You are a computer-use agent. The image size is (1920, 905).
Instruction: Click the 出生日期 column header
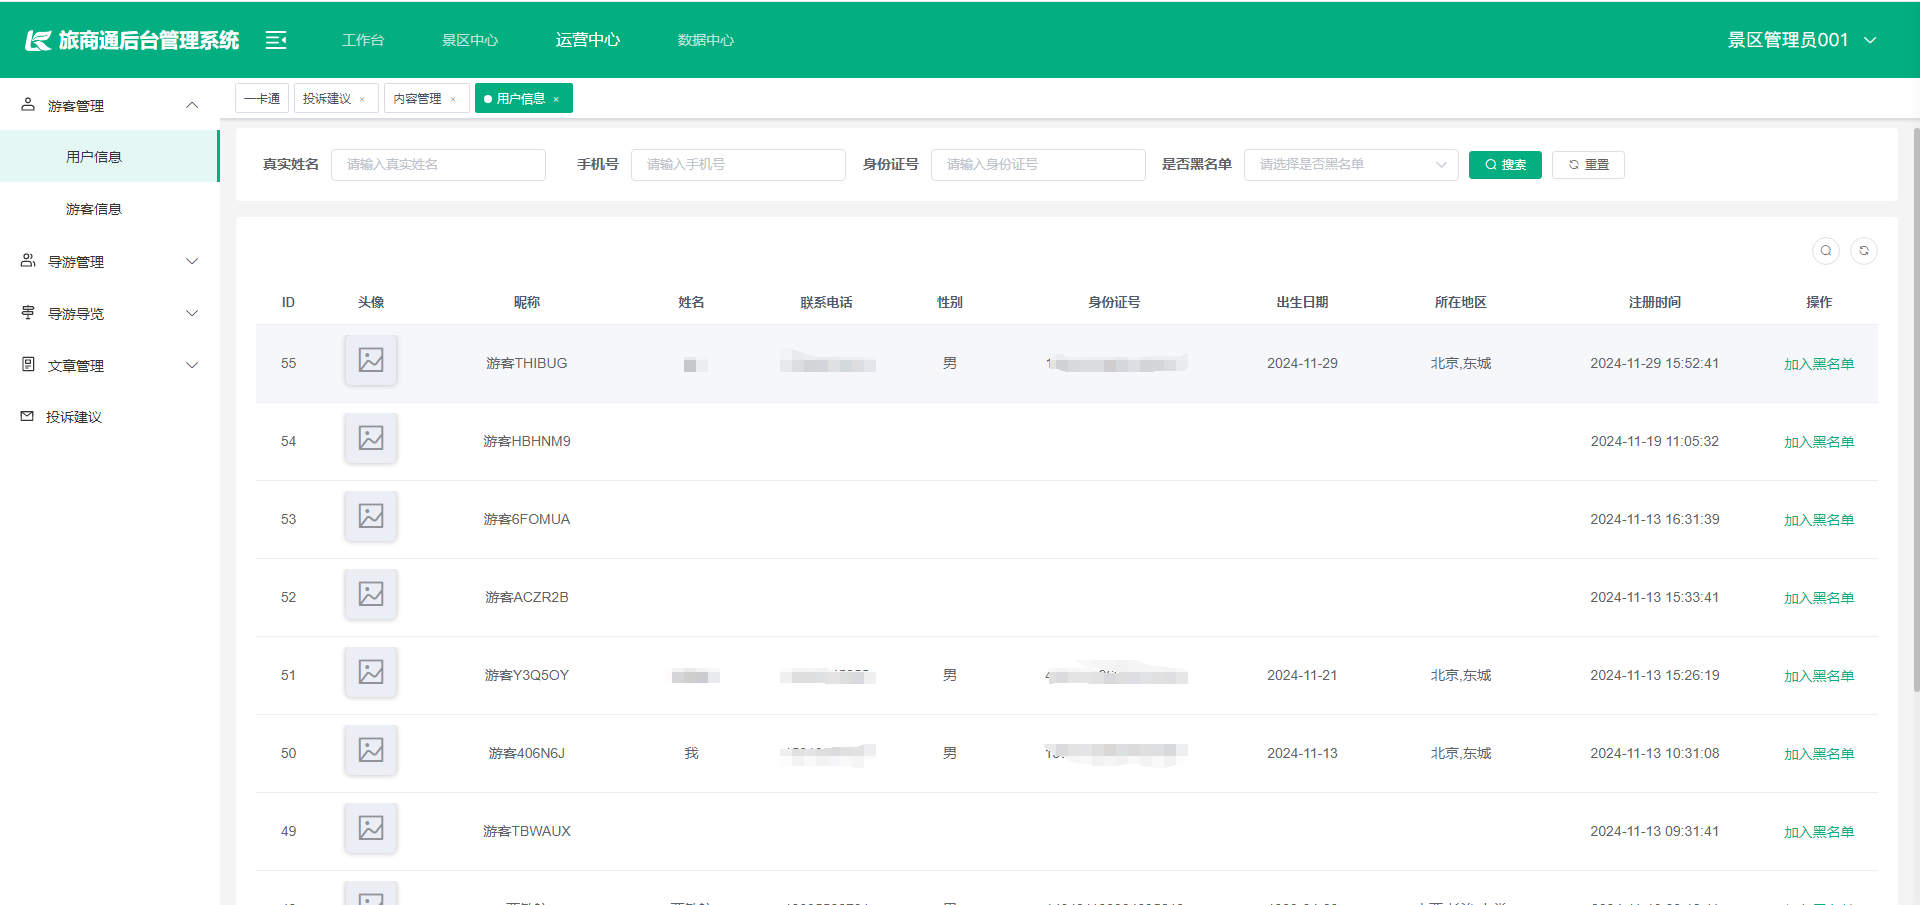[x=1302, y=302]
